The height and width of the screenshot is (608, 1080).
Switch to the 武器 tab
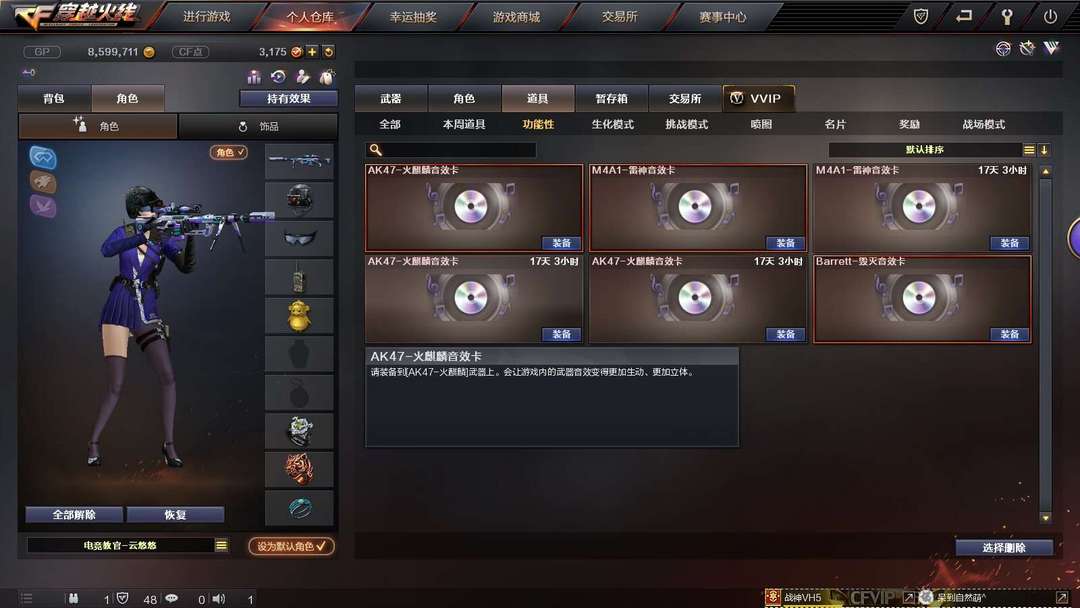(x=391, y=98)
